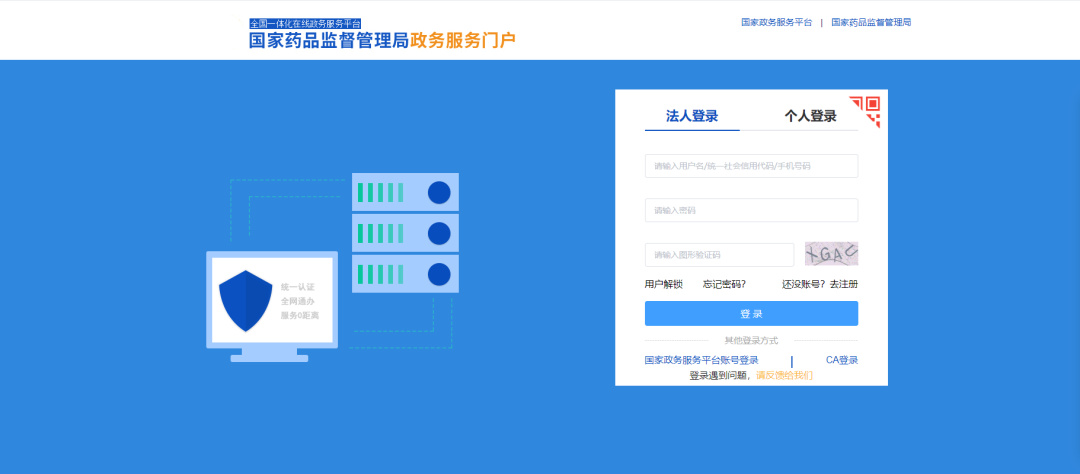Refresh the captcha verification image
This screenshot has width=1080, height=474.
(831, 254)
